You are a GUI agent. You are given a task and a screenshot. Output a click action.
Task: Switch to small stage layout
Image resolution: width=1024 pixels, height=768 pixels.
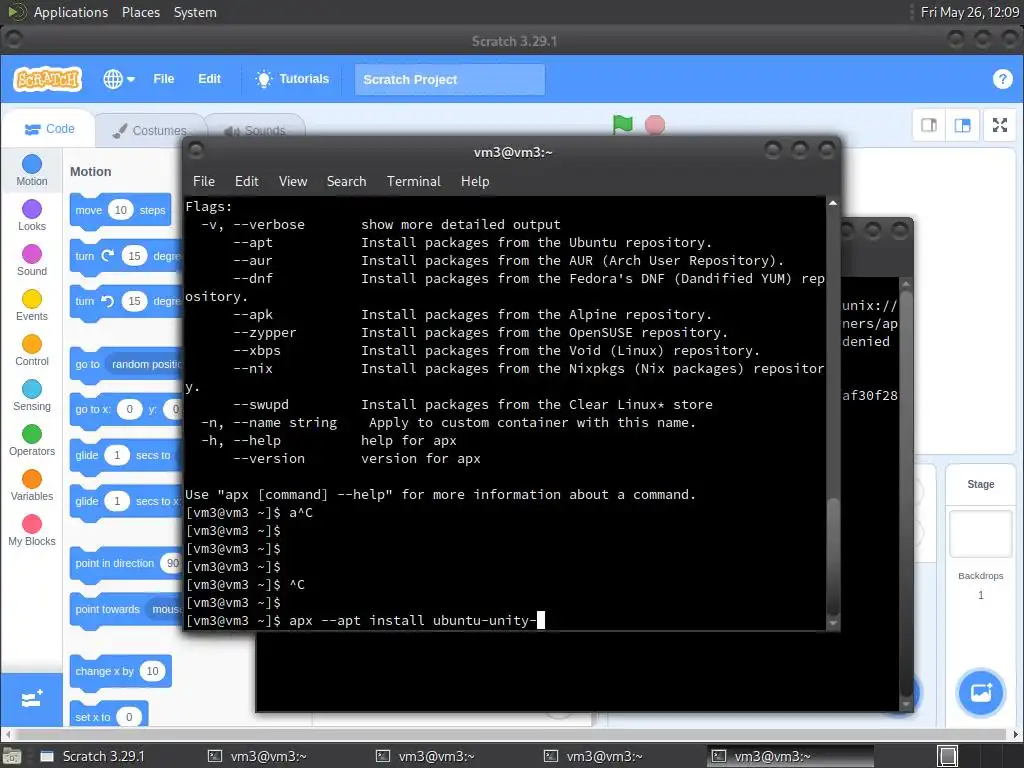(929, 125)
